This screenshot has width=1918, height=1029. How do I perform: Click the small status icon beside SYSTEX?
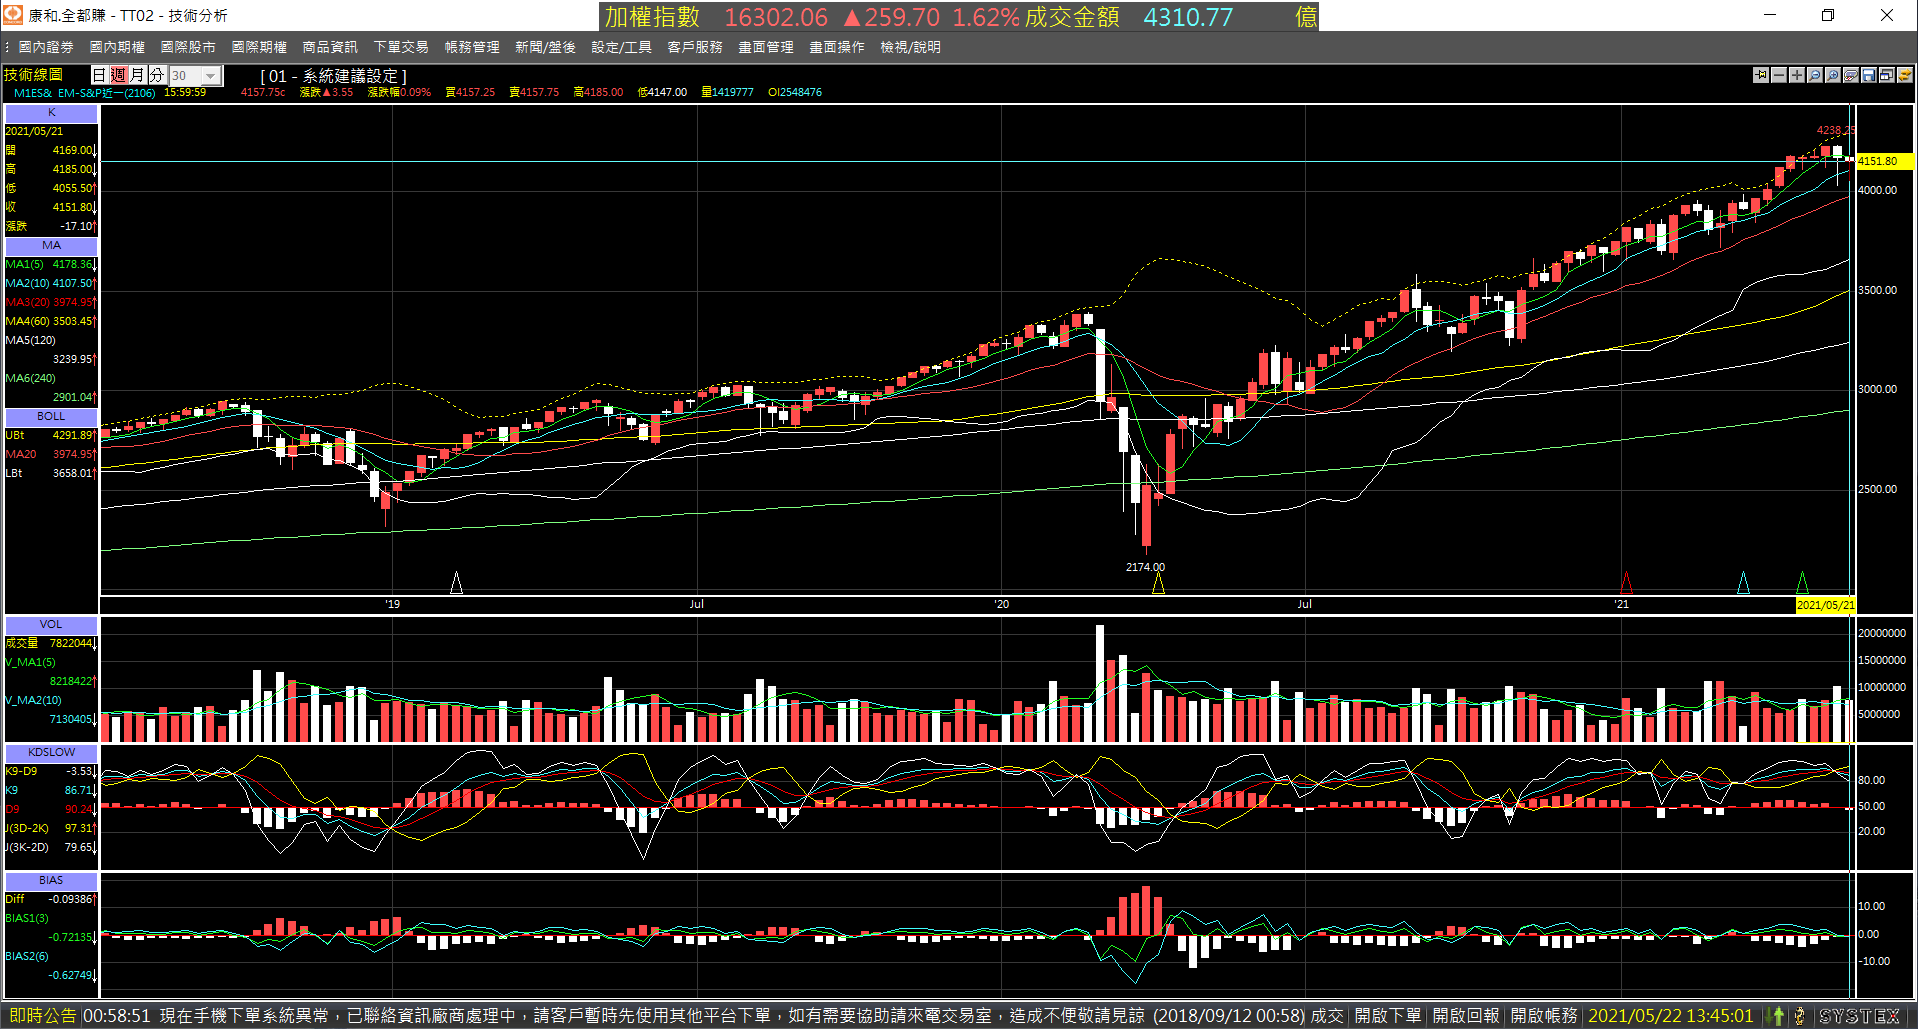(1800, 1016)
